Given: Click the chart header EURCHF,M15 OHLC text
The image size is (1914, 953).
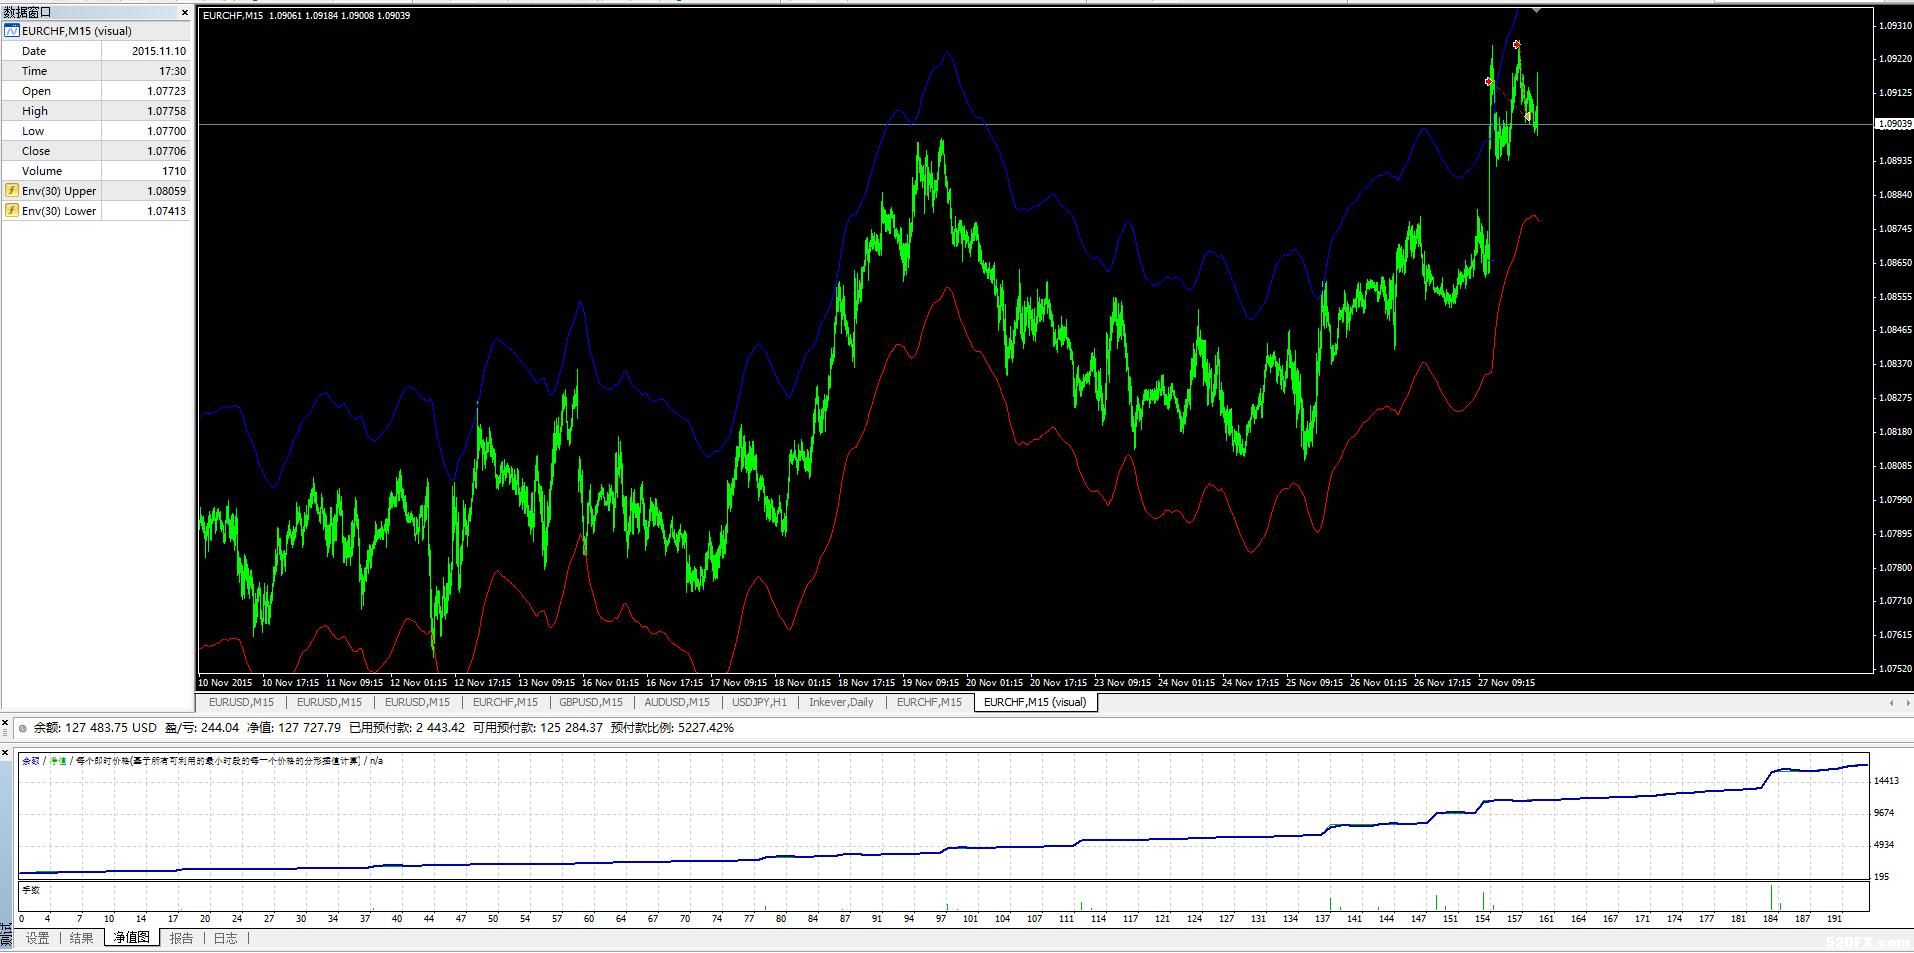Looking at the screenshot, I should [x=306, y=15].
